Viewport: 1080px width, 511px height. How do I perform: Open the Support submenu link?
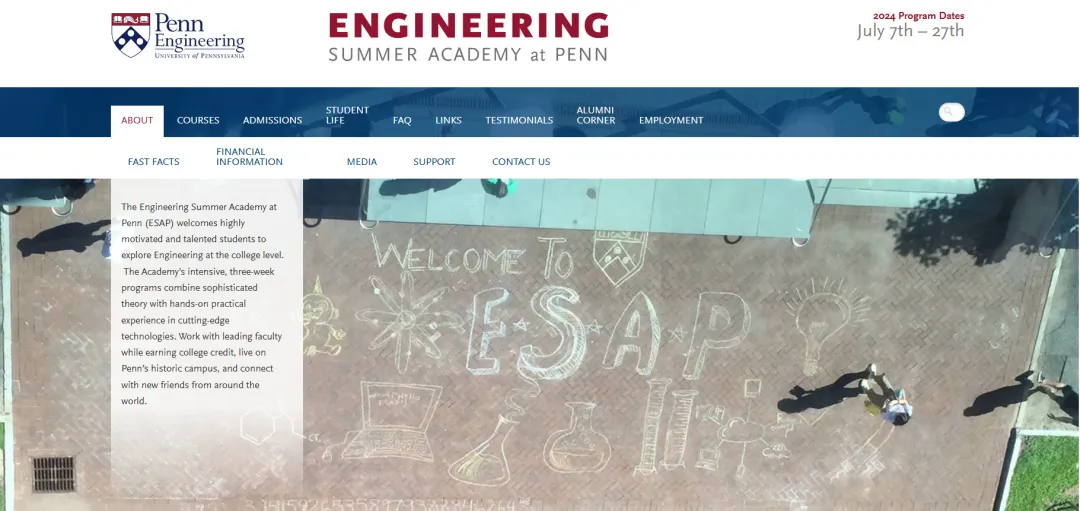coord(434,162)
